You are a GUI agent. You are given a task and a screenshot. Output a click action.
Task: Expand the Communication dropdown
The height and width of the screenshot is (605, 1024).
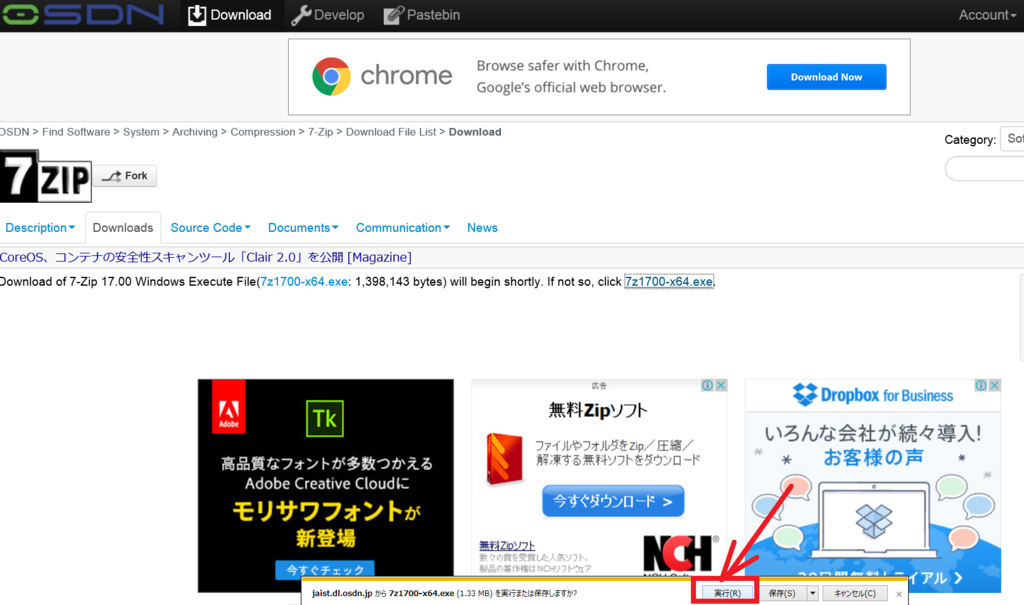pyautogui.click(x=403, y=228)
